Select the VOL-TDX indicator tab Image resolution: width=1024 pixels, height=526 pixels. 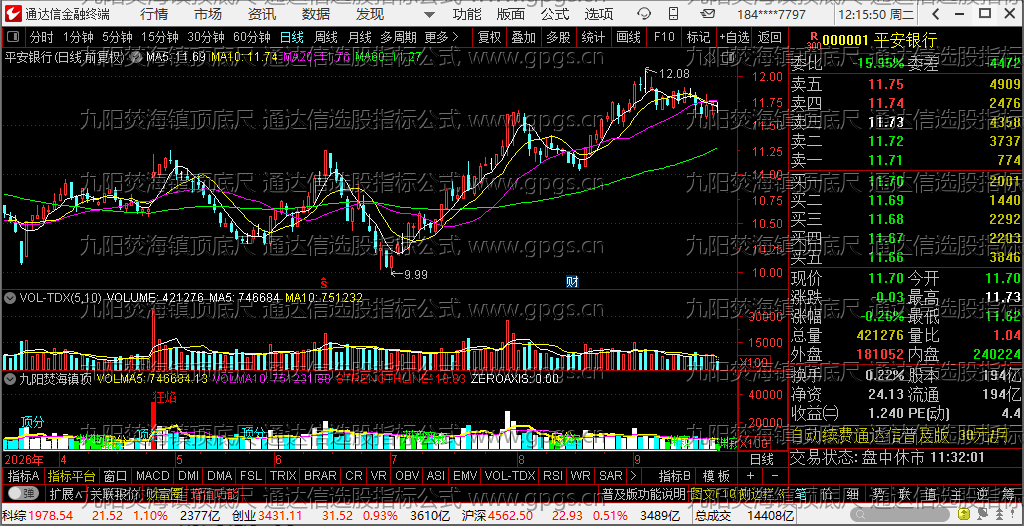click(509, 476)
